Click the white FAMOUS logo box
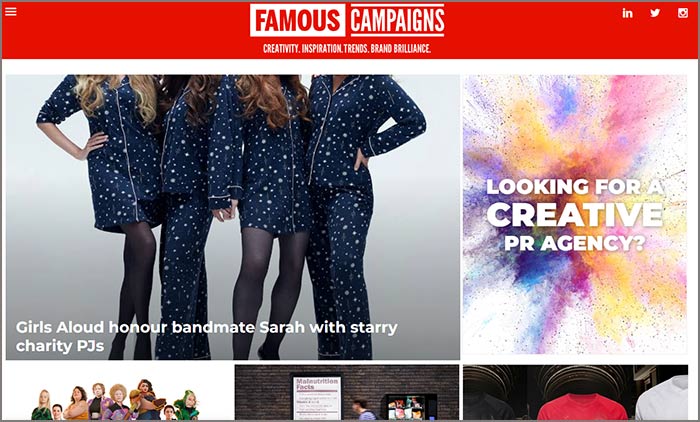This screenshot has width=700, height=422. tap(298, 20)
